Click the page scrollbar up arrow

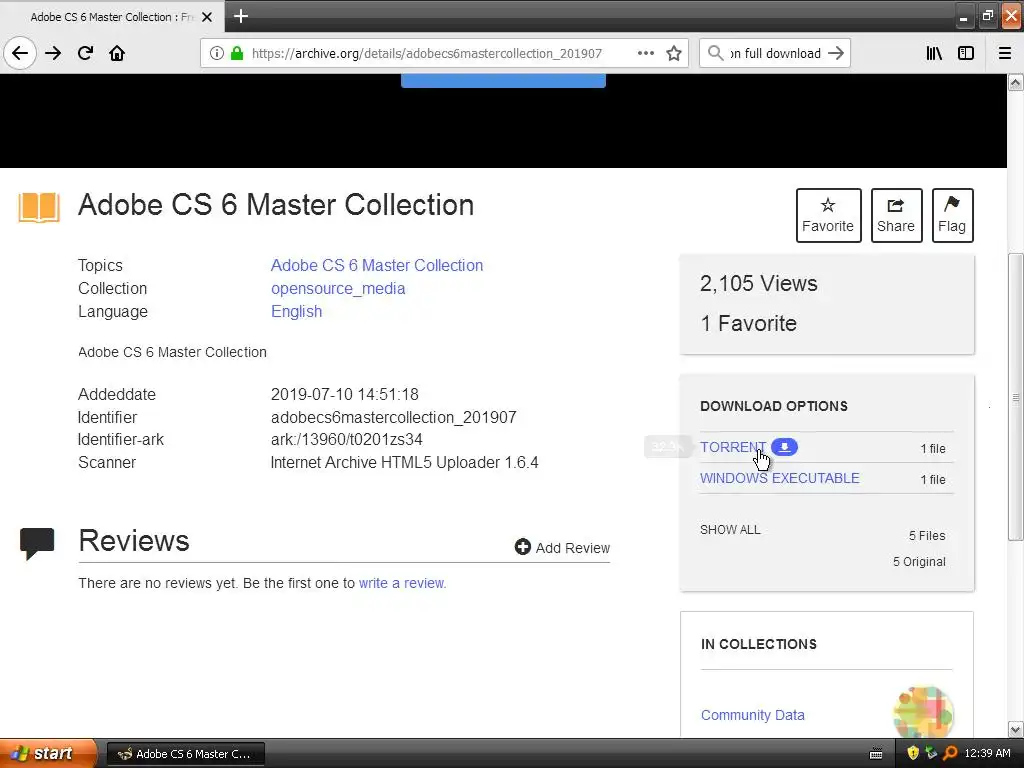[x=1016, y=82]
